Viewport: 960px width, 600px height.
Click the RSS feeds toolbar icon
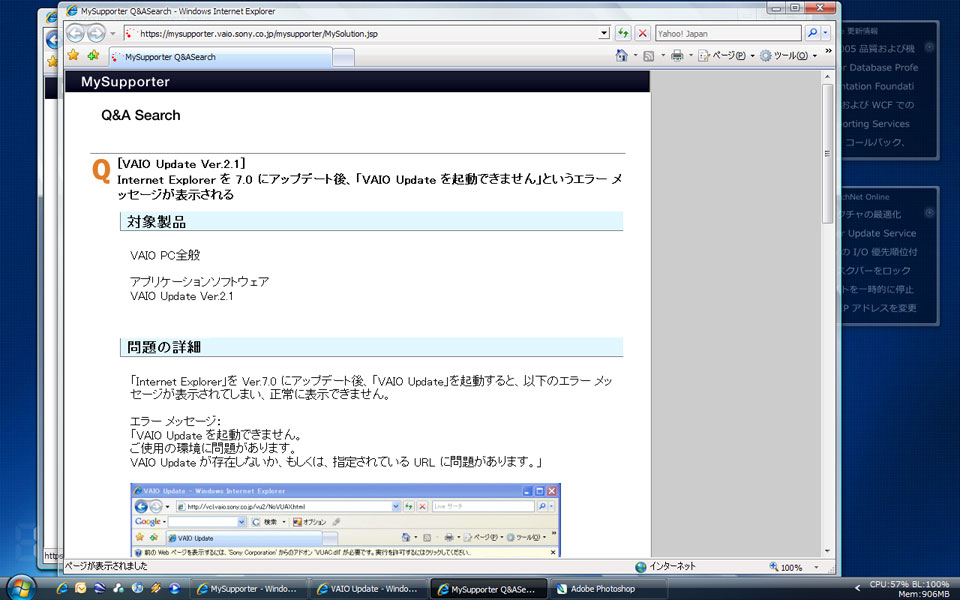coord(649,56)
